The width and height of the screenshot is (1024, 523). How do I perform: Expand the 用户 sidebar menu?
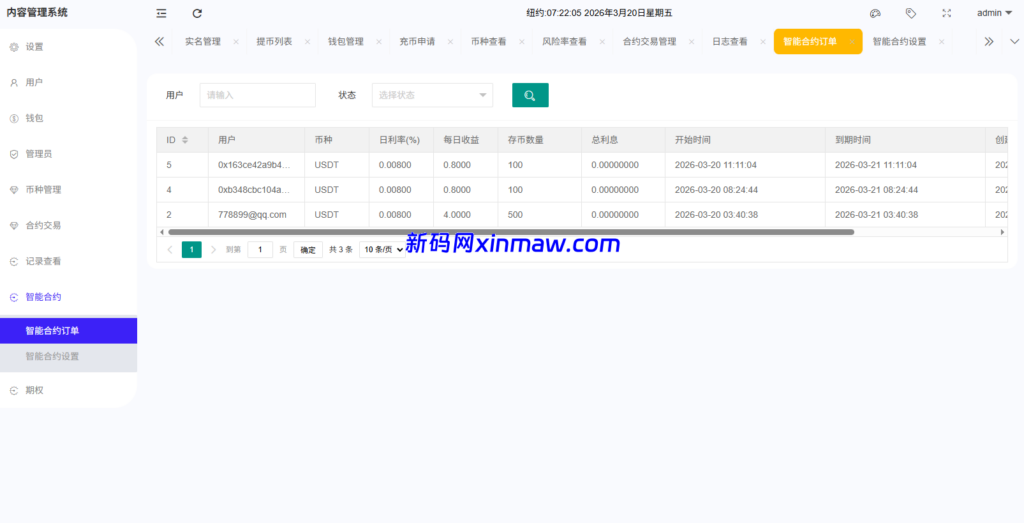(x=69, y=83)
